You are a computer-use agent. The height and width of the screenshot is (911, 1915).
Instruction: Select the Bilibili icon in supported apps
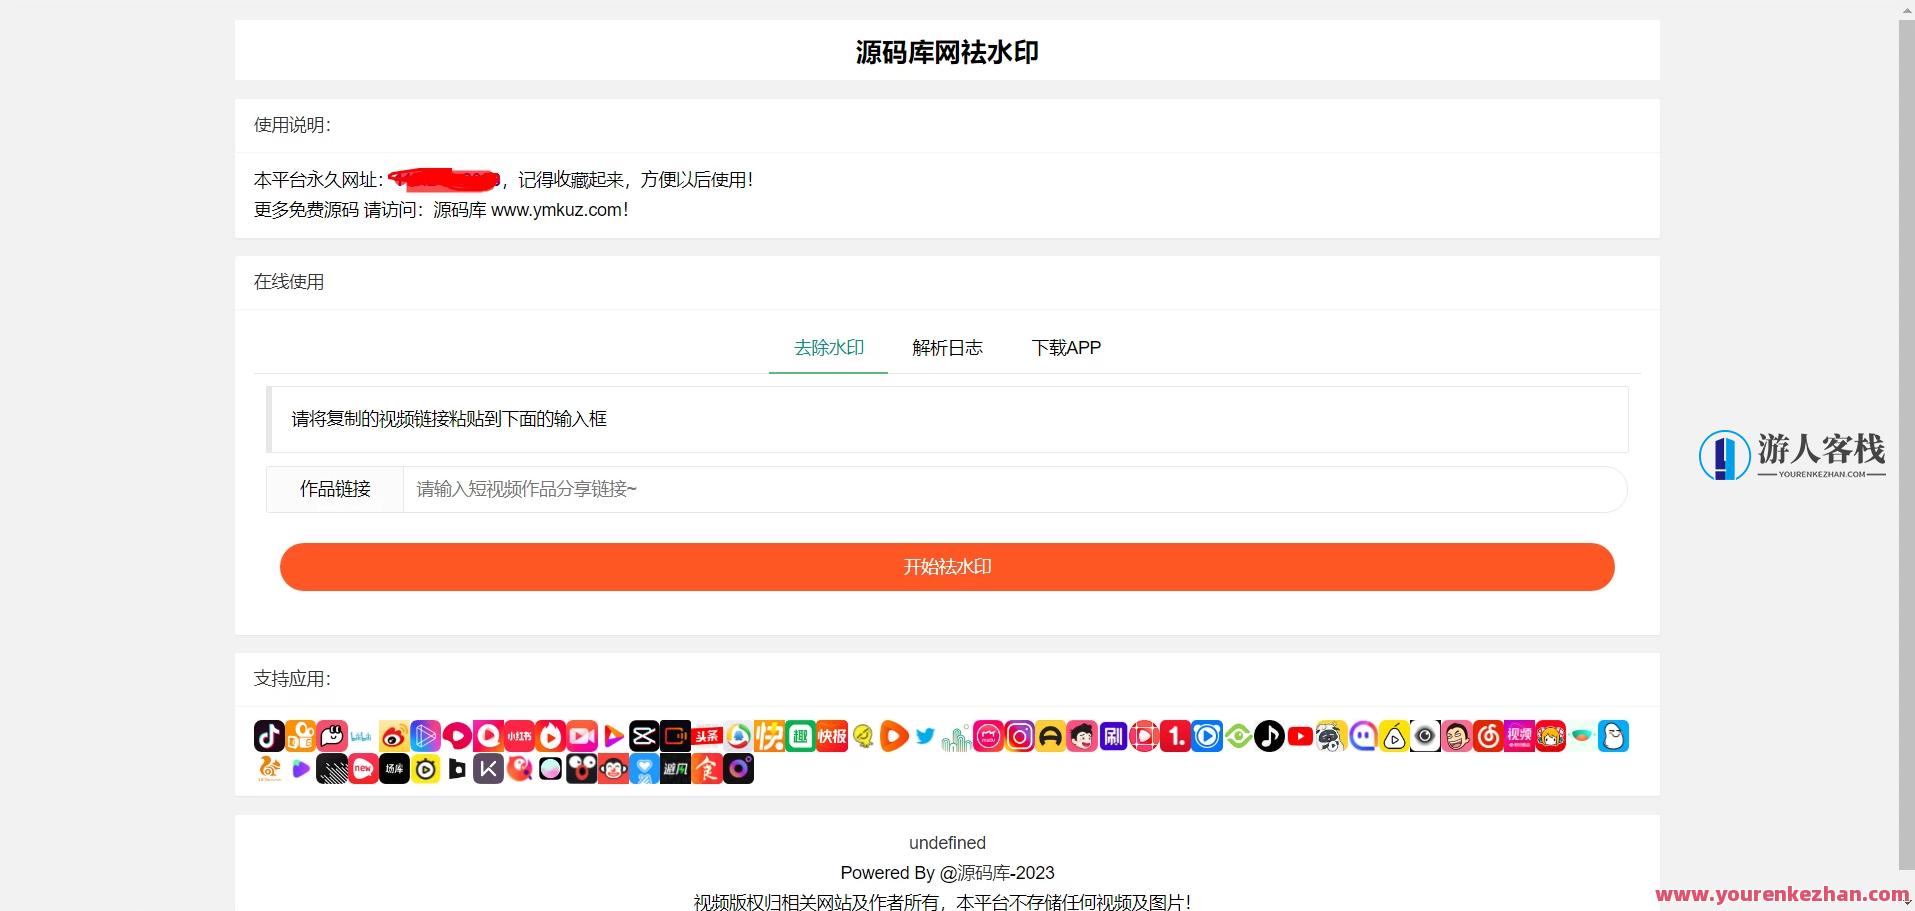click(x=363, y=737)
